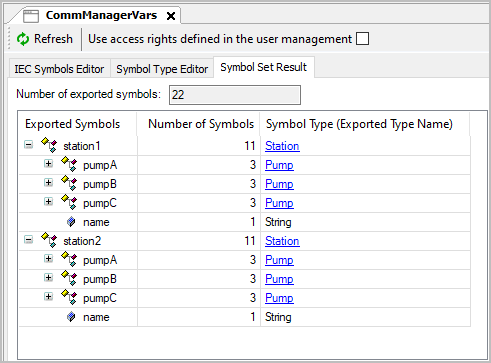
Task: Click the number of exported symbols field
Action: 235,95
